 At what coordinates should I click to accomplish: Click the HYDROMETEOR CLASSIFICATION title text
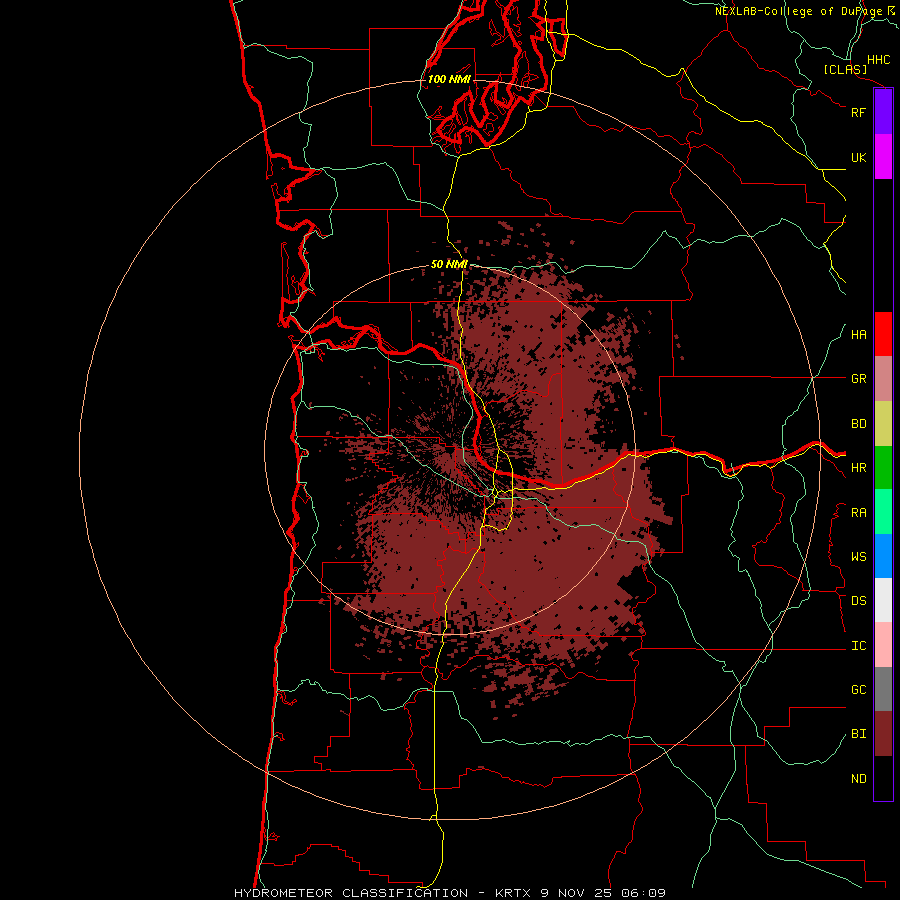click(350, 893)
